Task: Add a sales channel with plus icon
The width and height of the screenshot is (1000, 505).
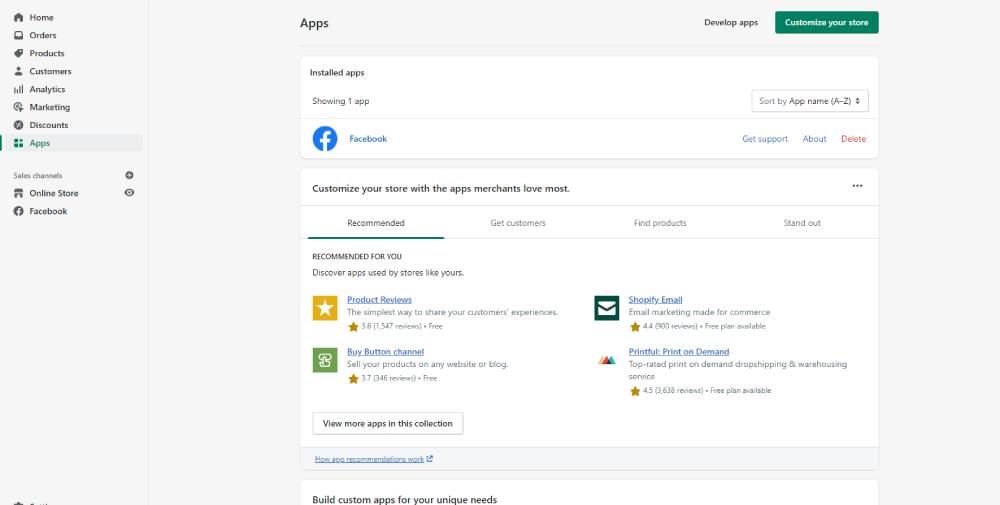Action: 129,175
